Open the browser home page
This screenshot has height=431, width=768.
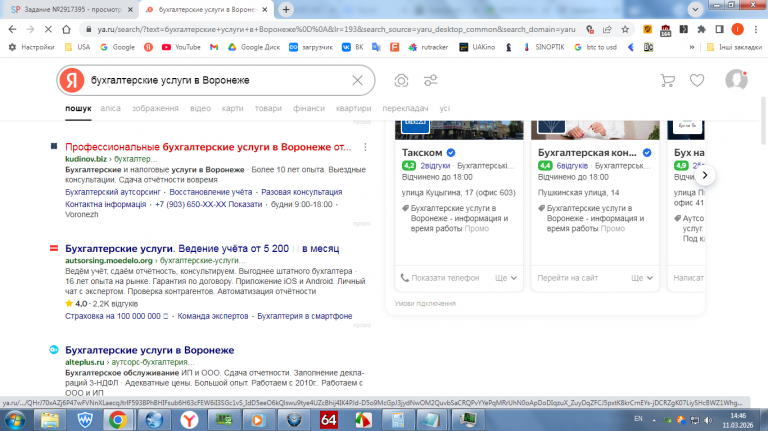point(66,29)
